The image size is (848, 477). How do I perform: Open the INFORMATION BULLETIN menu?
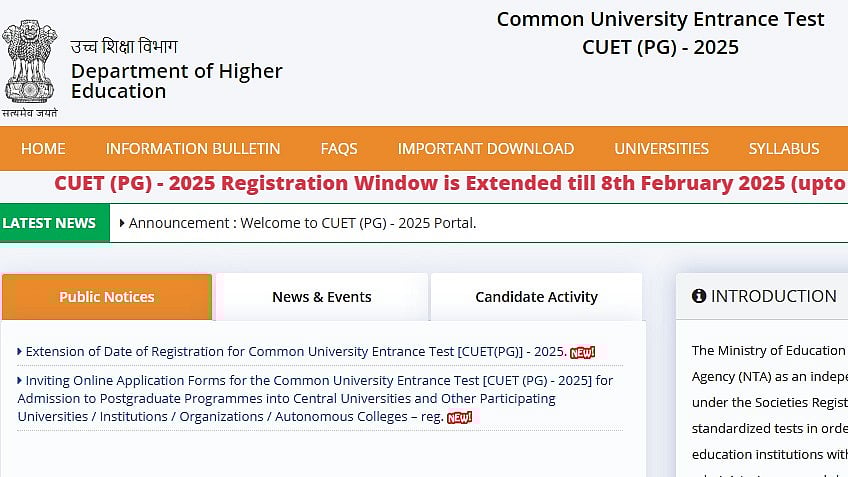tap(193, 149)
